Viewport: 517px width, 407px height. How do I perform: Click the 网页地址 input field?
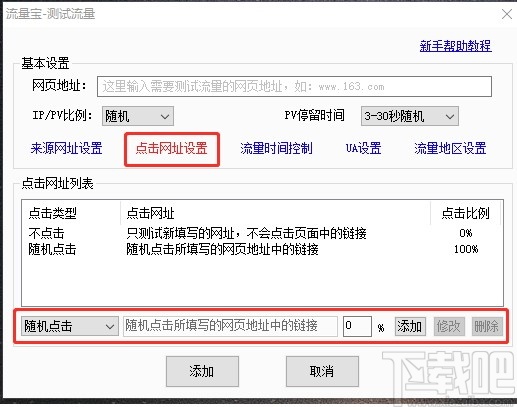point(294,87)
